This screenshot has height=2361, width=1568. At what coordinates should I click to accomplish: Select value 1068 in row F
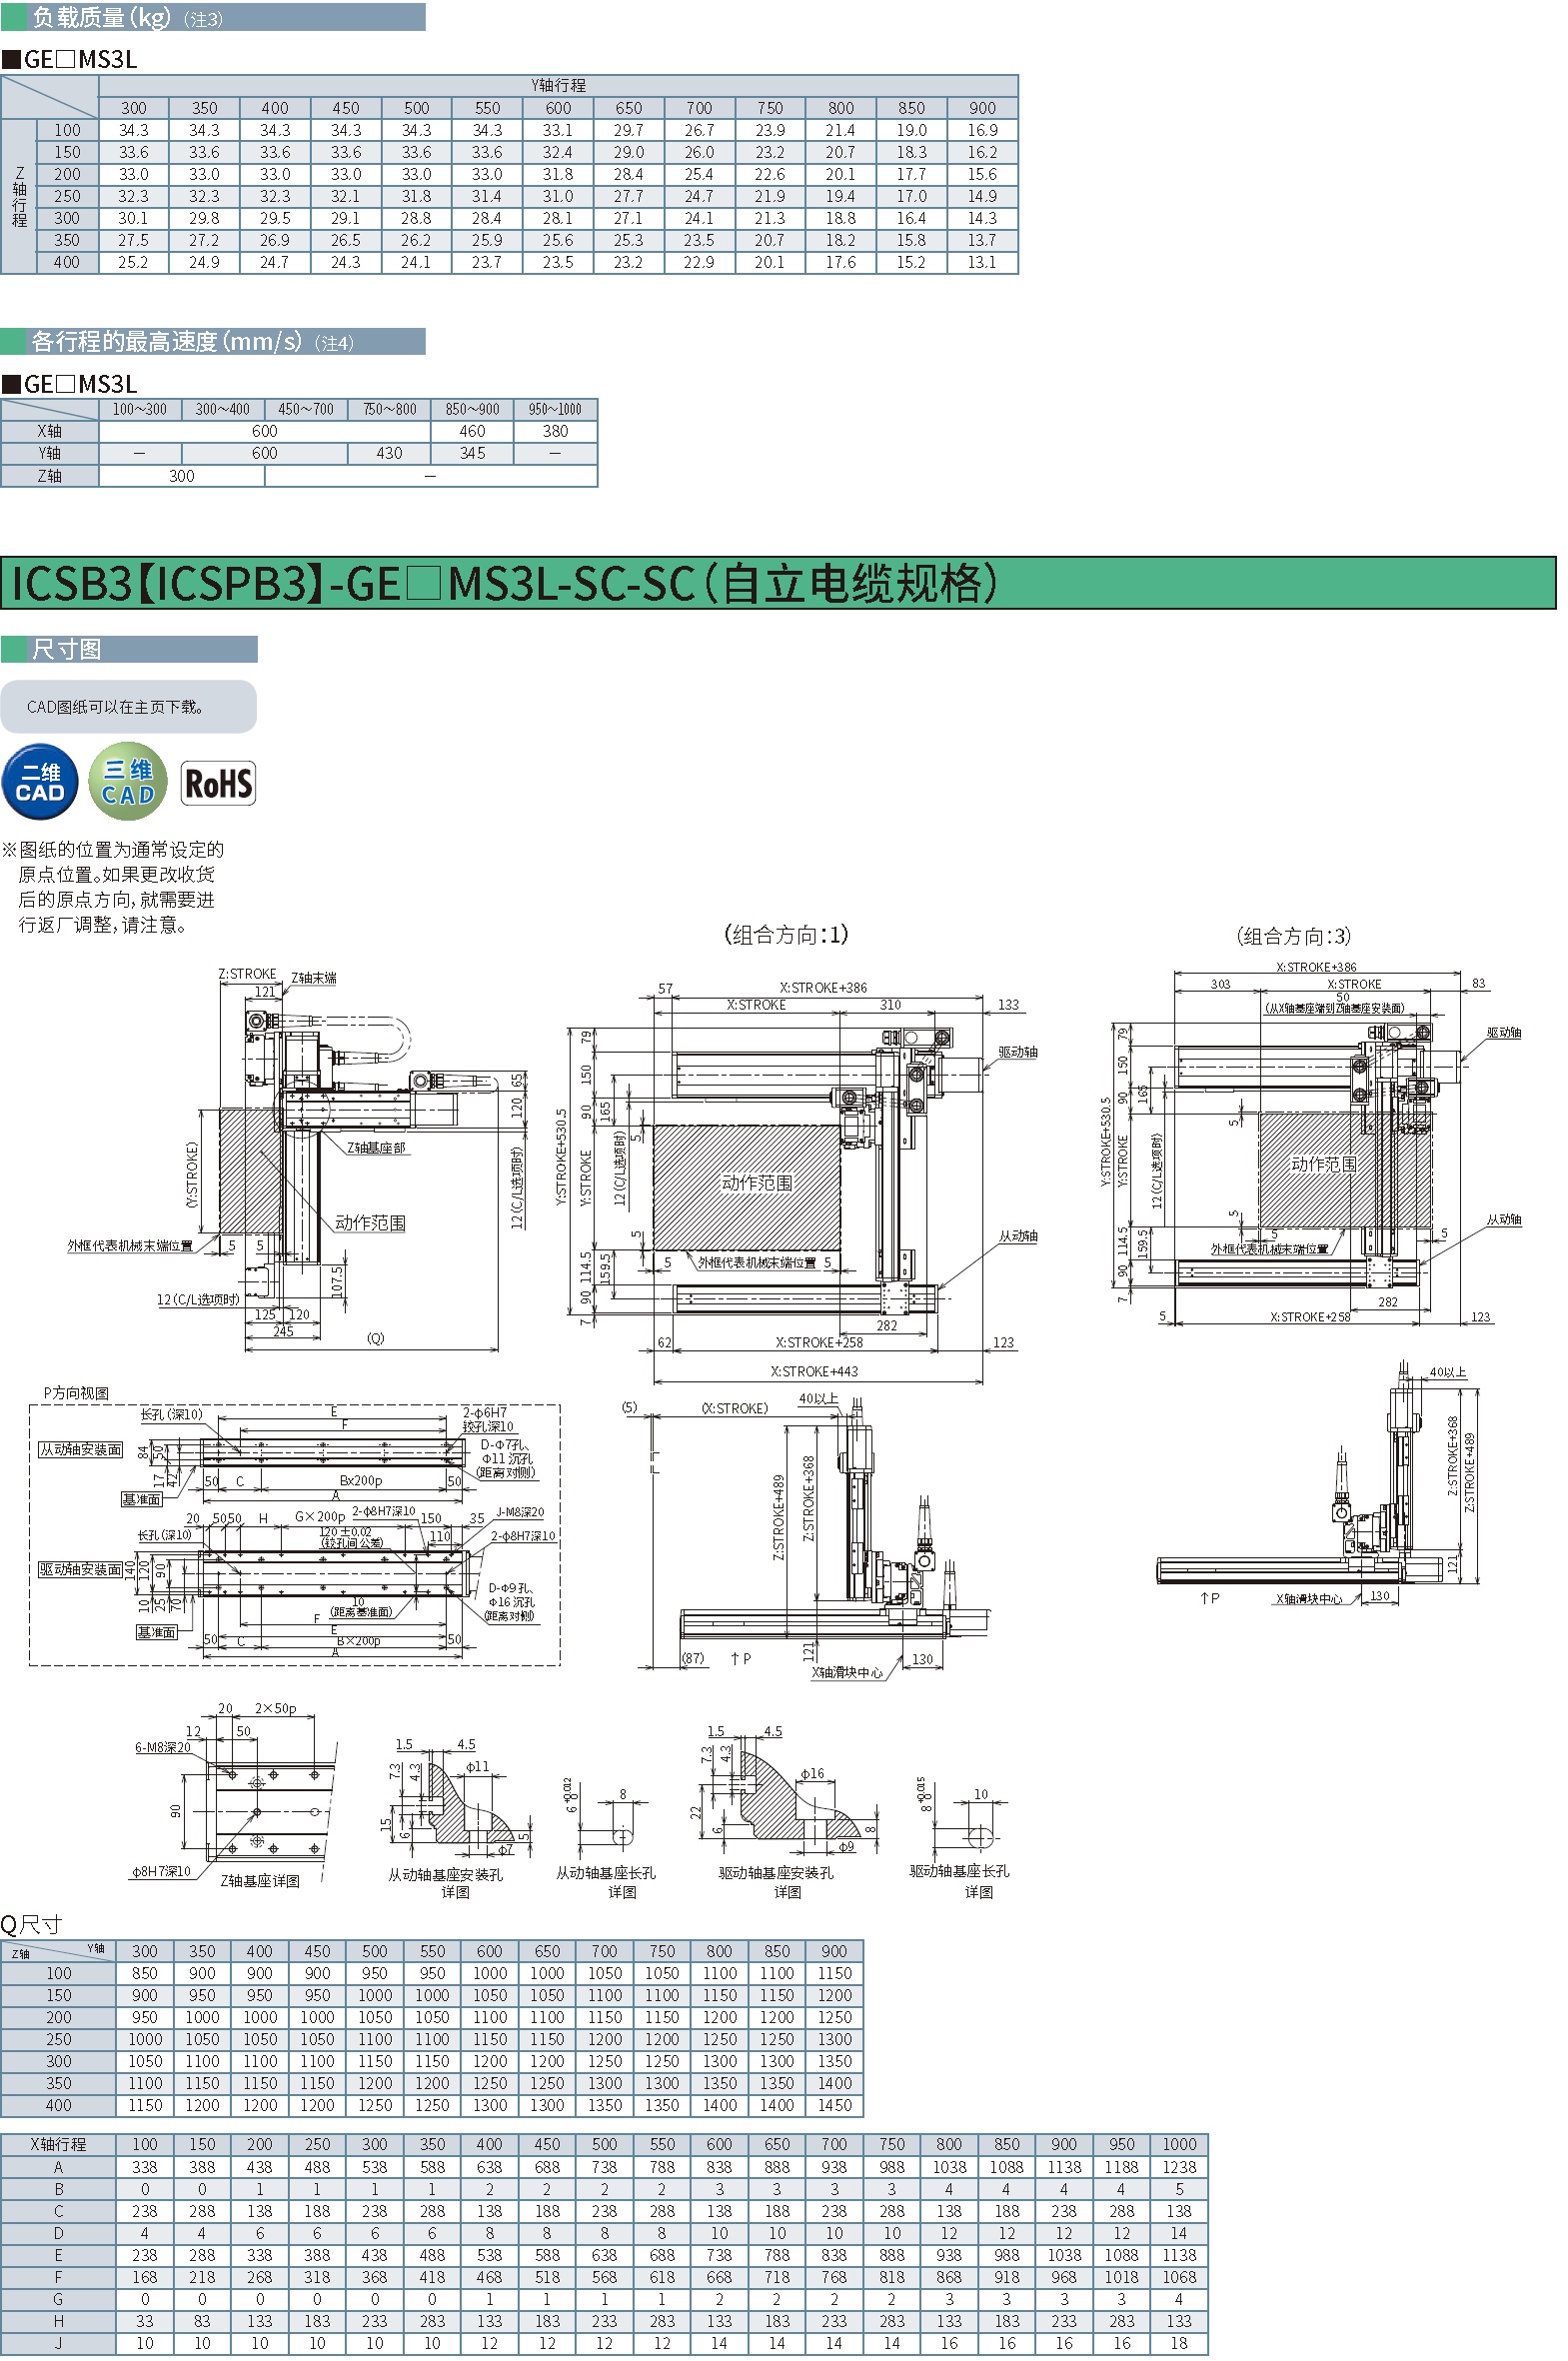coord(1179,2280)
